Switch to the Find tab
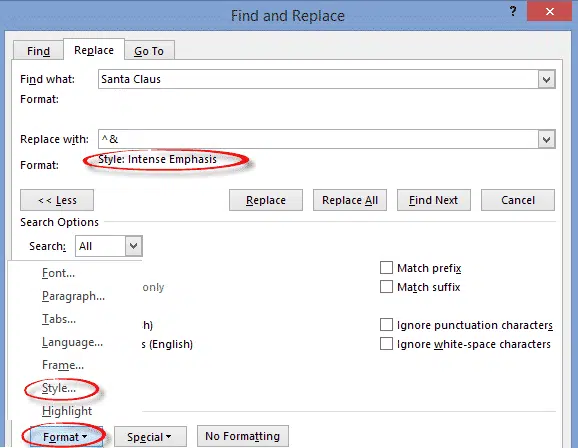Viewport: 578px width, 448px height. pyautogui.click(x=38, y=51)
